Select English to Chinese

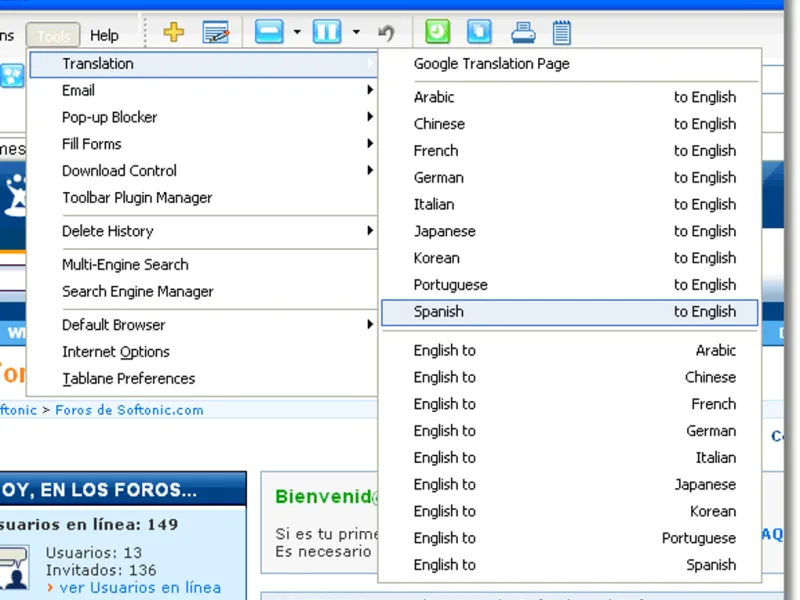569,377
